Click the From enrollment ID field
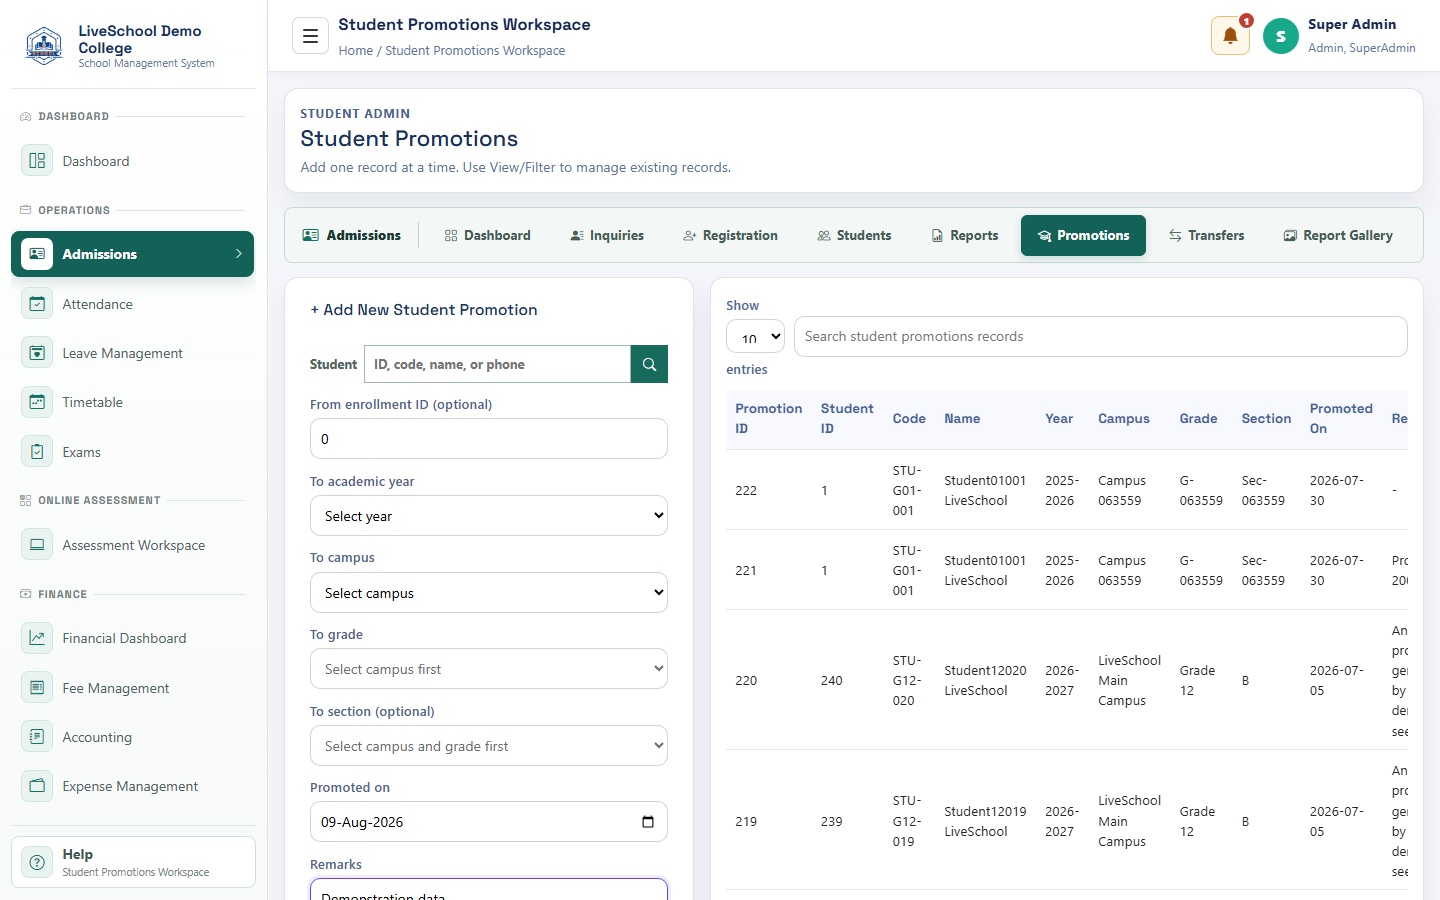Image resolution: width=1440 pixels, height=900 pixels. (489, 439)
